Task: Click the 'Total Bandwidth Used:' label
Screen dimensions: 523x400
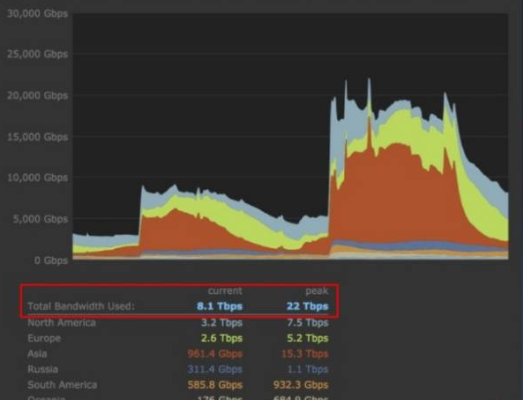Action: pyautogui.click(x=81, y=306)
